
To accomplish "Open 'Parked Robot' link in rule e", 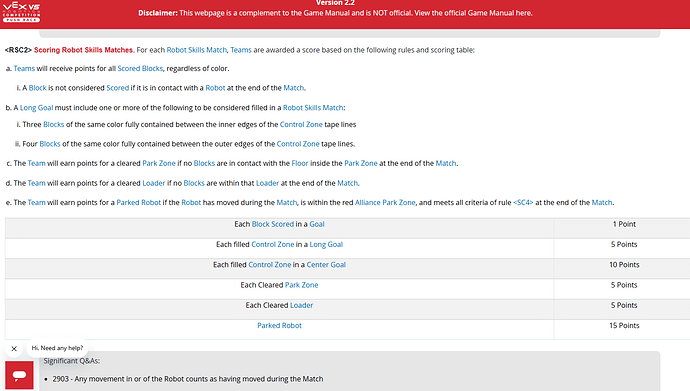I will point(139,202).
